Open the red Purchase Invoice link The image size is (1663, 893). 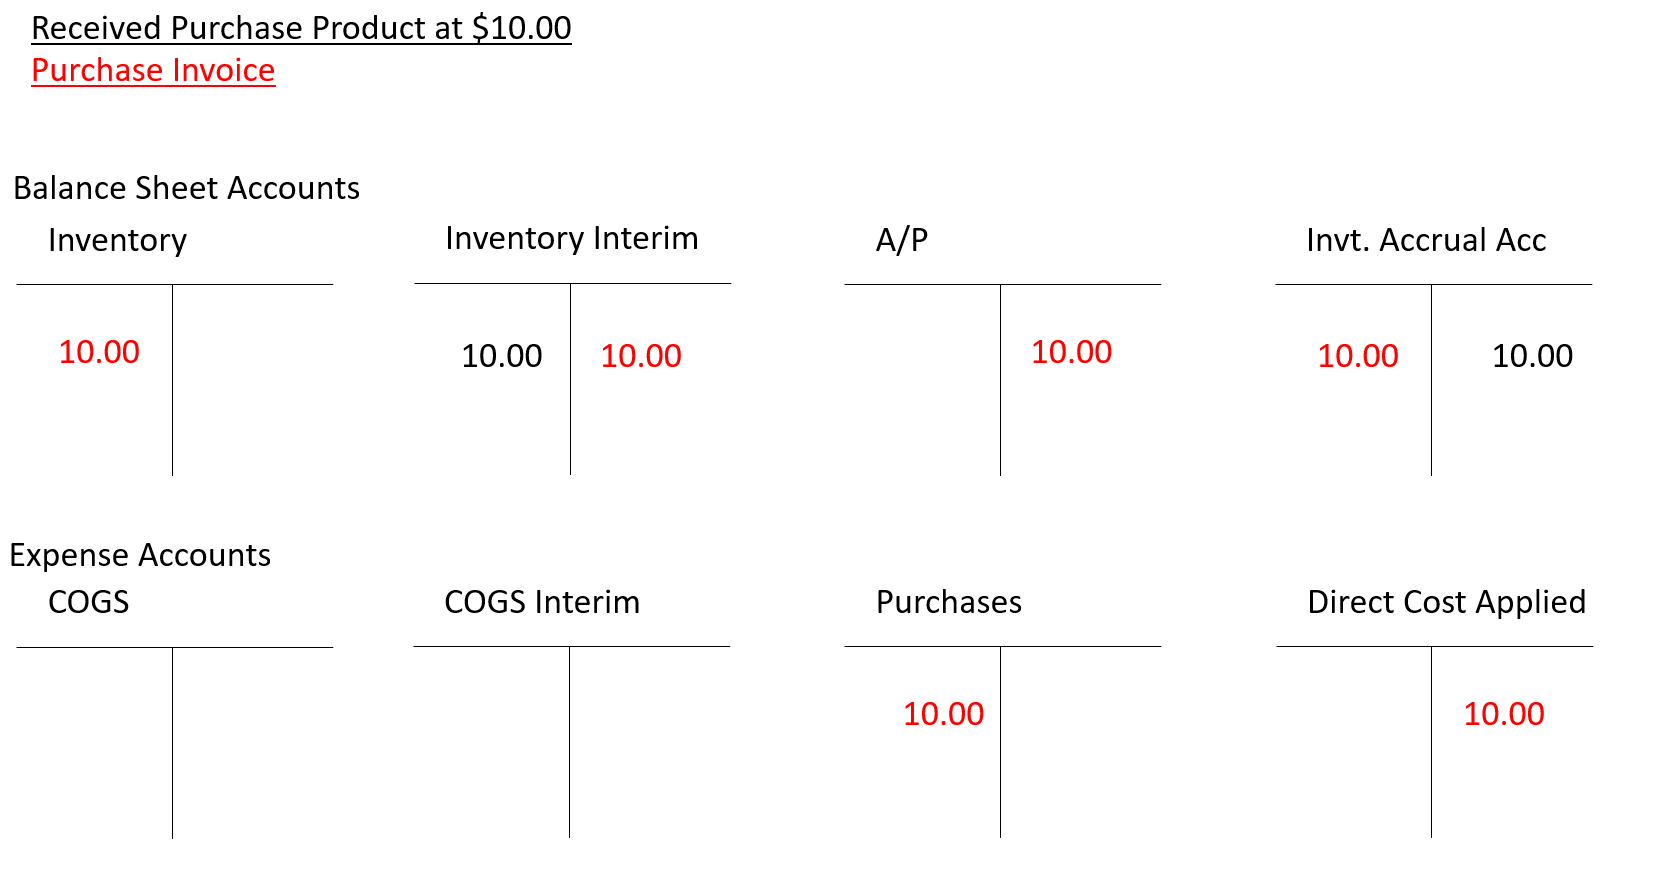[153, 70]
